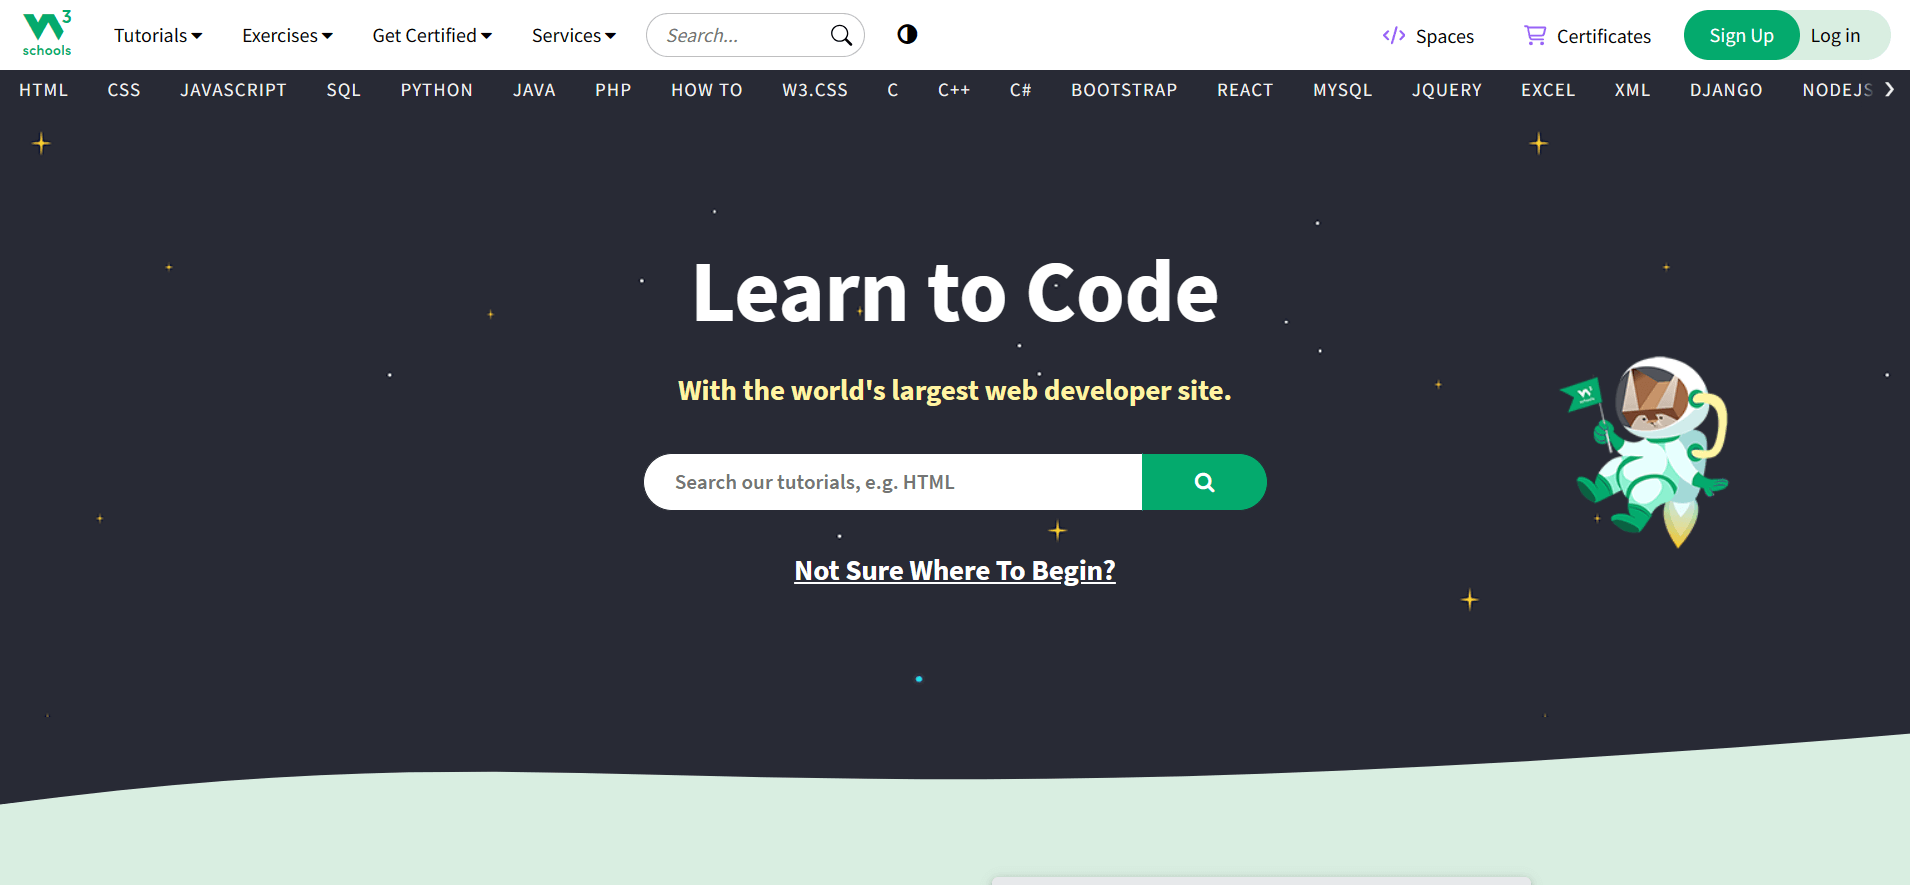Expand the Services dropdown menu
Screen dimensions: 1910x885
(574, 36)
